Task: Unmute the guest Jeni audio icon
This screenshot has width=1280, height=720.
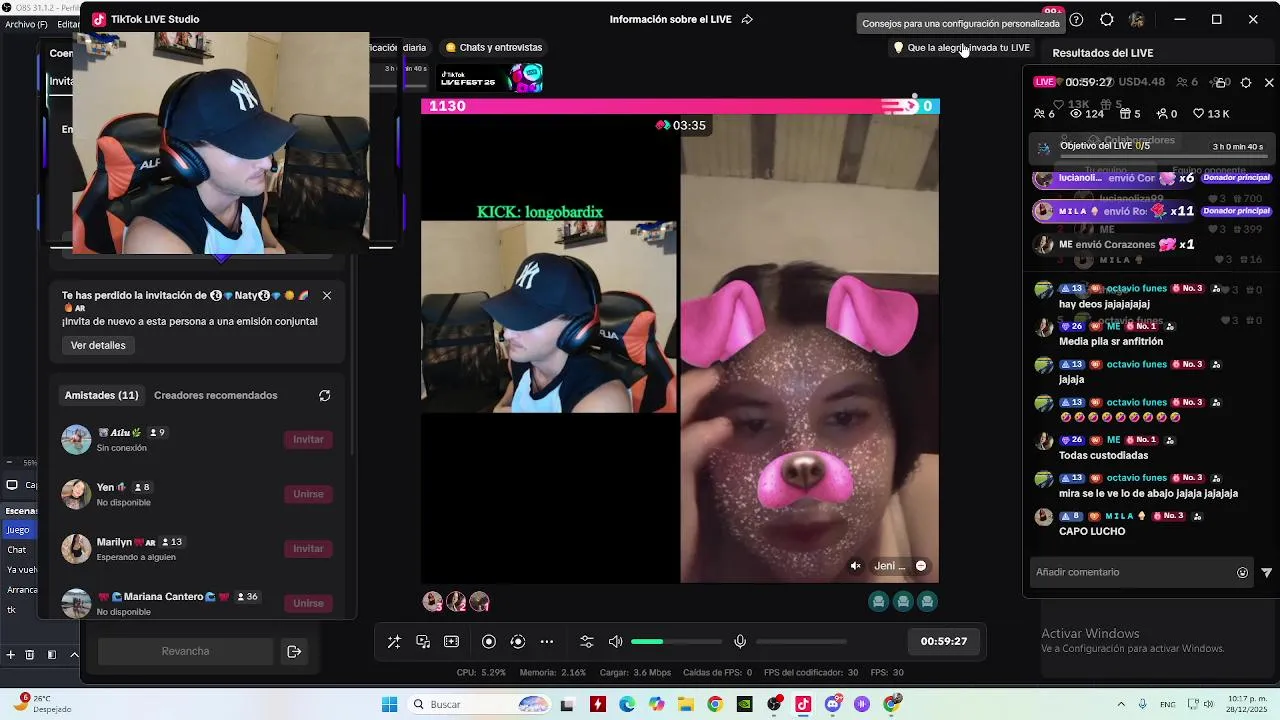Action: click(855, 566)
